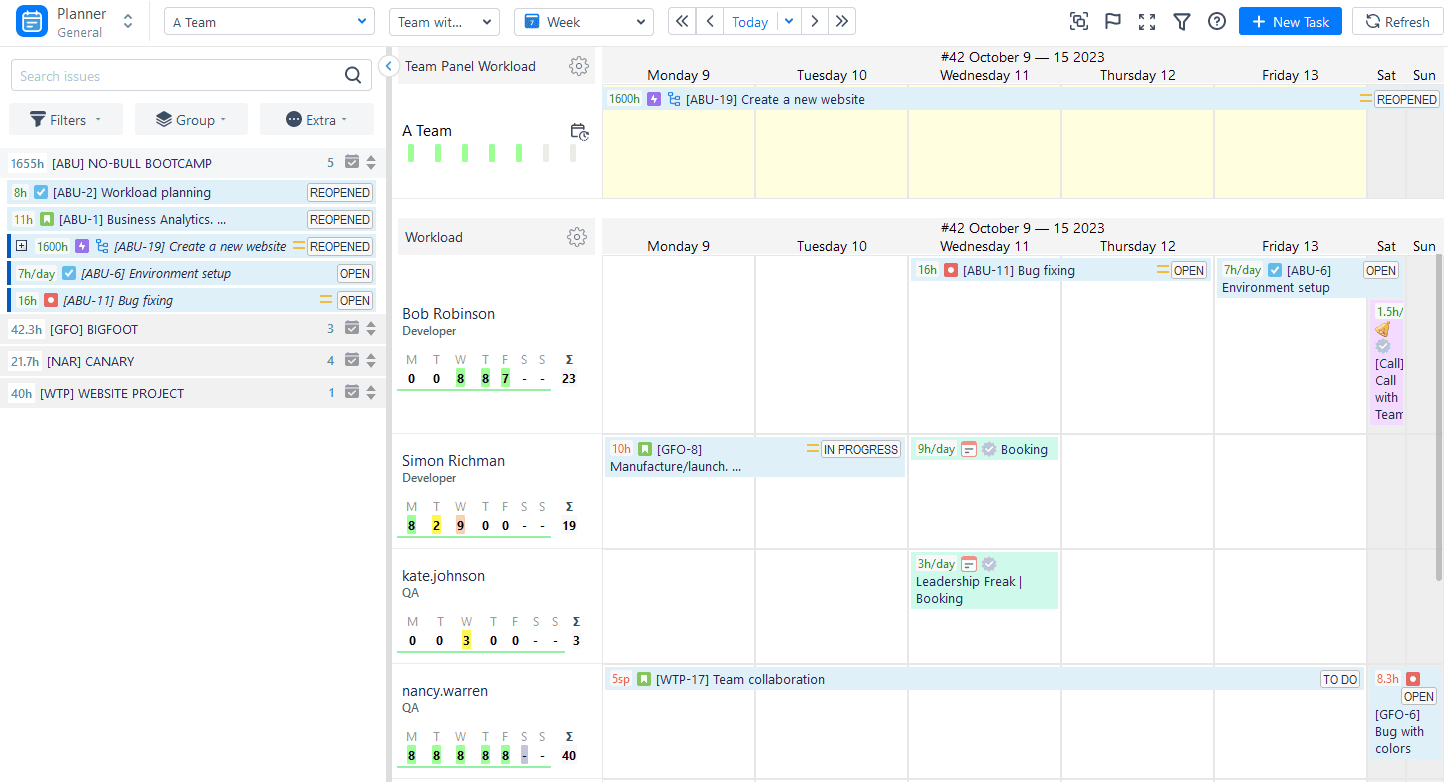Click the calendar clock icon next to A Team
This screenshot has height=782, width=1448.
[x=579, y=131]
